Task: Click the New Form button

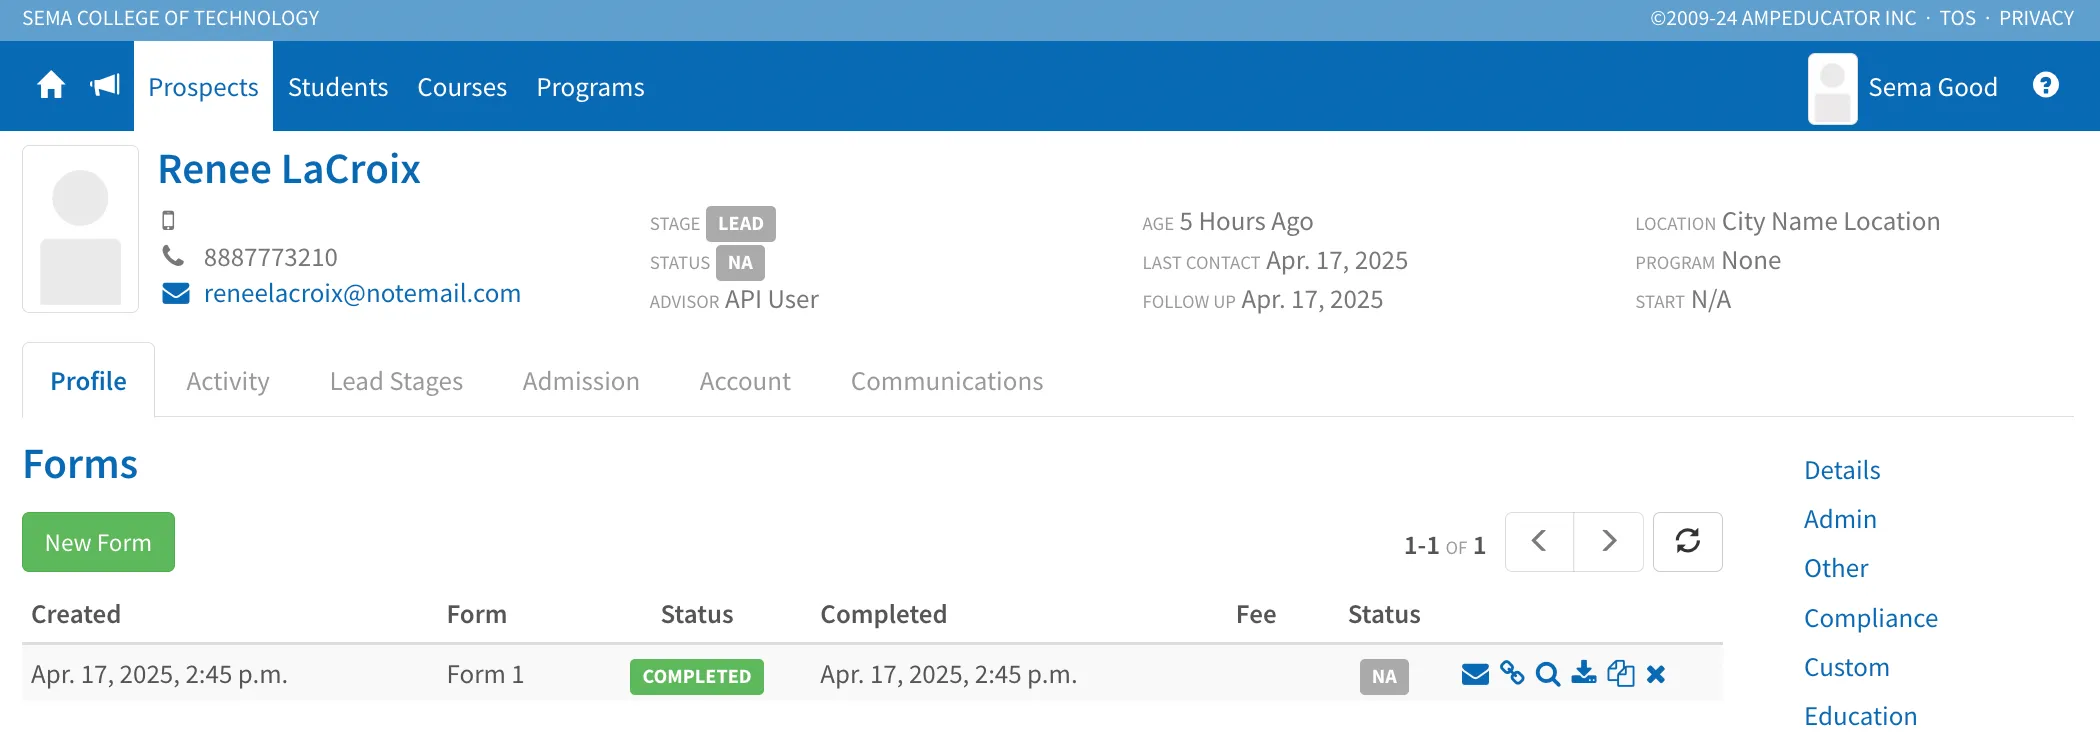Action: 98,542
